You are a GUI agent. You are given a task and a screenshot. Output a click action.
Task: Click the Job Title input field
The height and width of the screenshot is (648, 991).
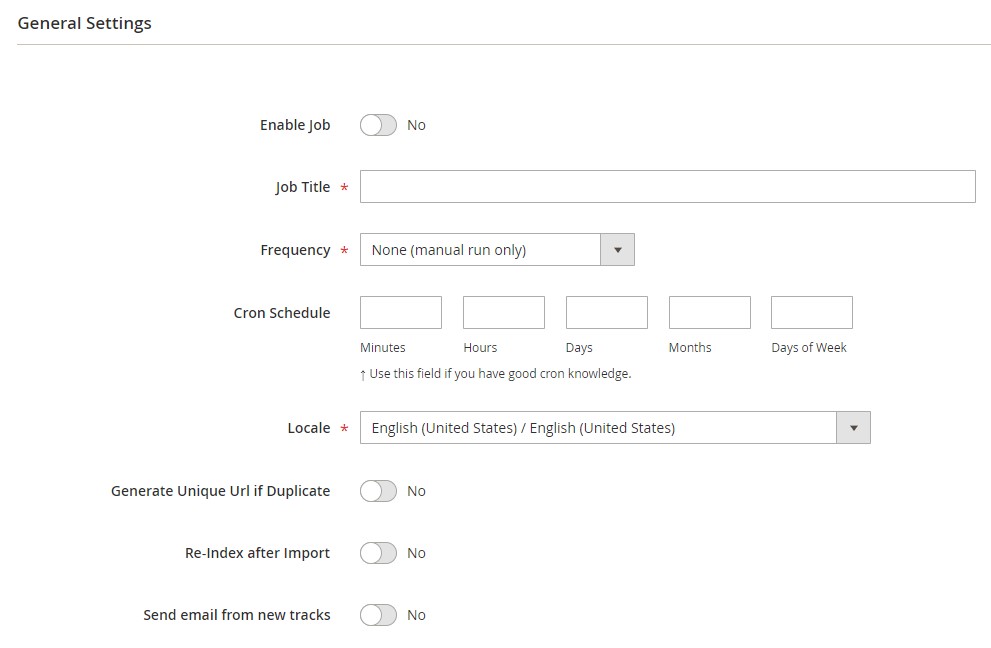click(x=667, y=186)
